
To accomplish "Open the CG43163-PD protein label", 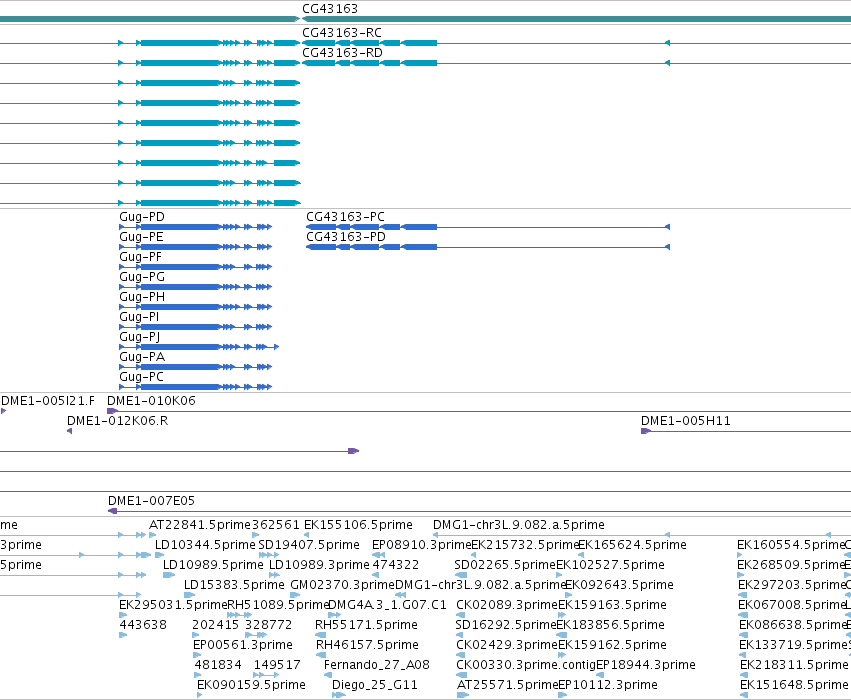I will [346, 237].
